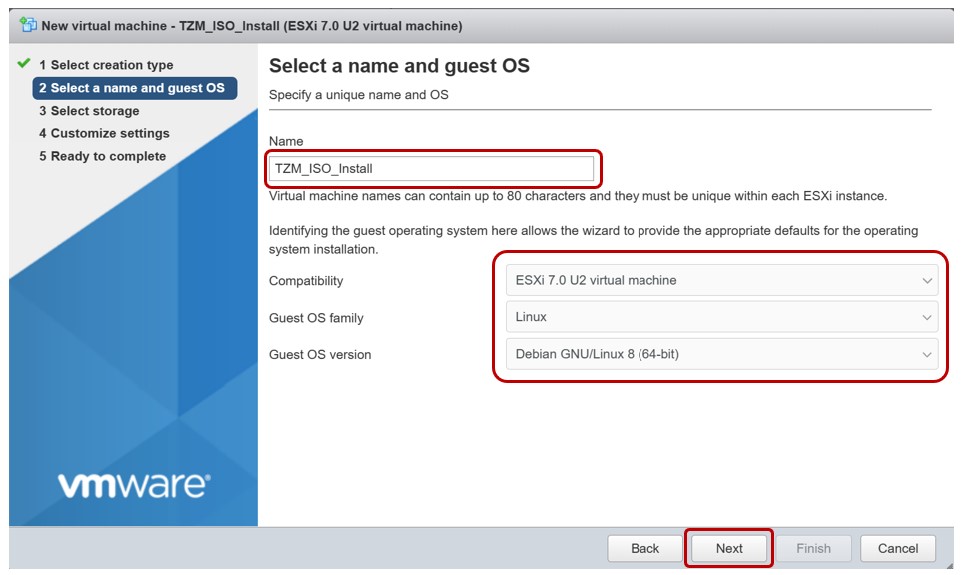Open the Guest OS version dropdown
The image size is (964, 575).
(x=721, y=353)
